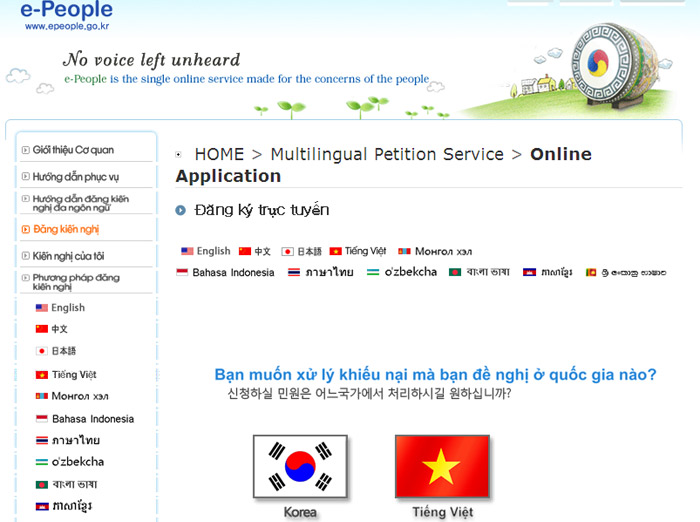Screen dimensions: 700x522
Task: Click the Uzbekistan flag in the sidebar
Action: click(42, 462)
